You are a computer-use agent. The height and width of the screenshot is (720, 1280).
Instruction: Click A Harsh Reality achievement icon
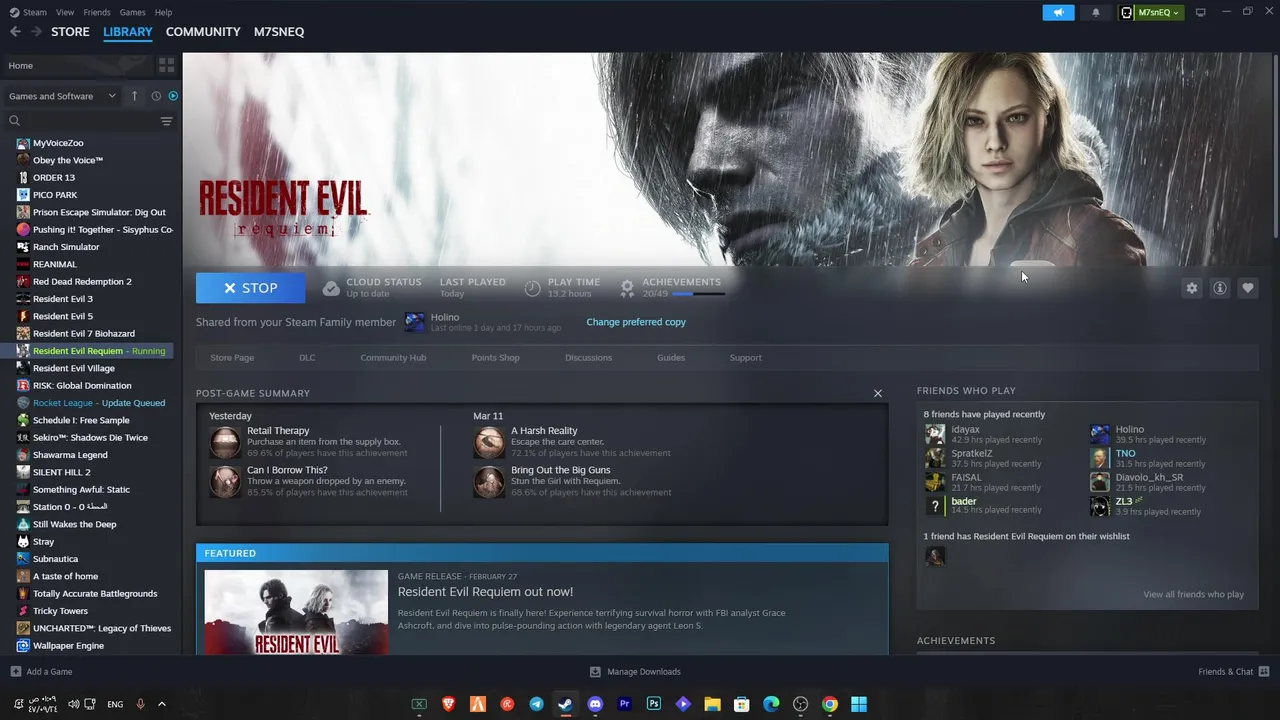[x=489, y=442]
